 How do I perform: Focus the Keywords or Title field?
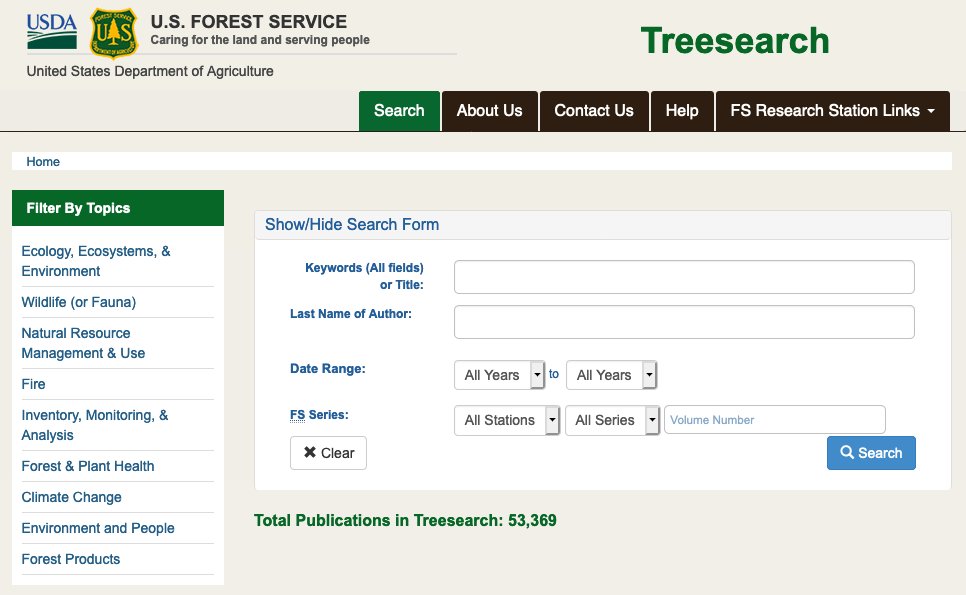coord(684,277)
